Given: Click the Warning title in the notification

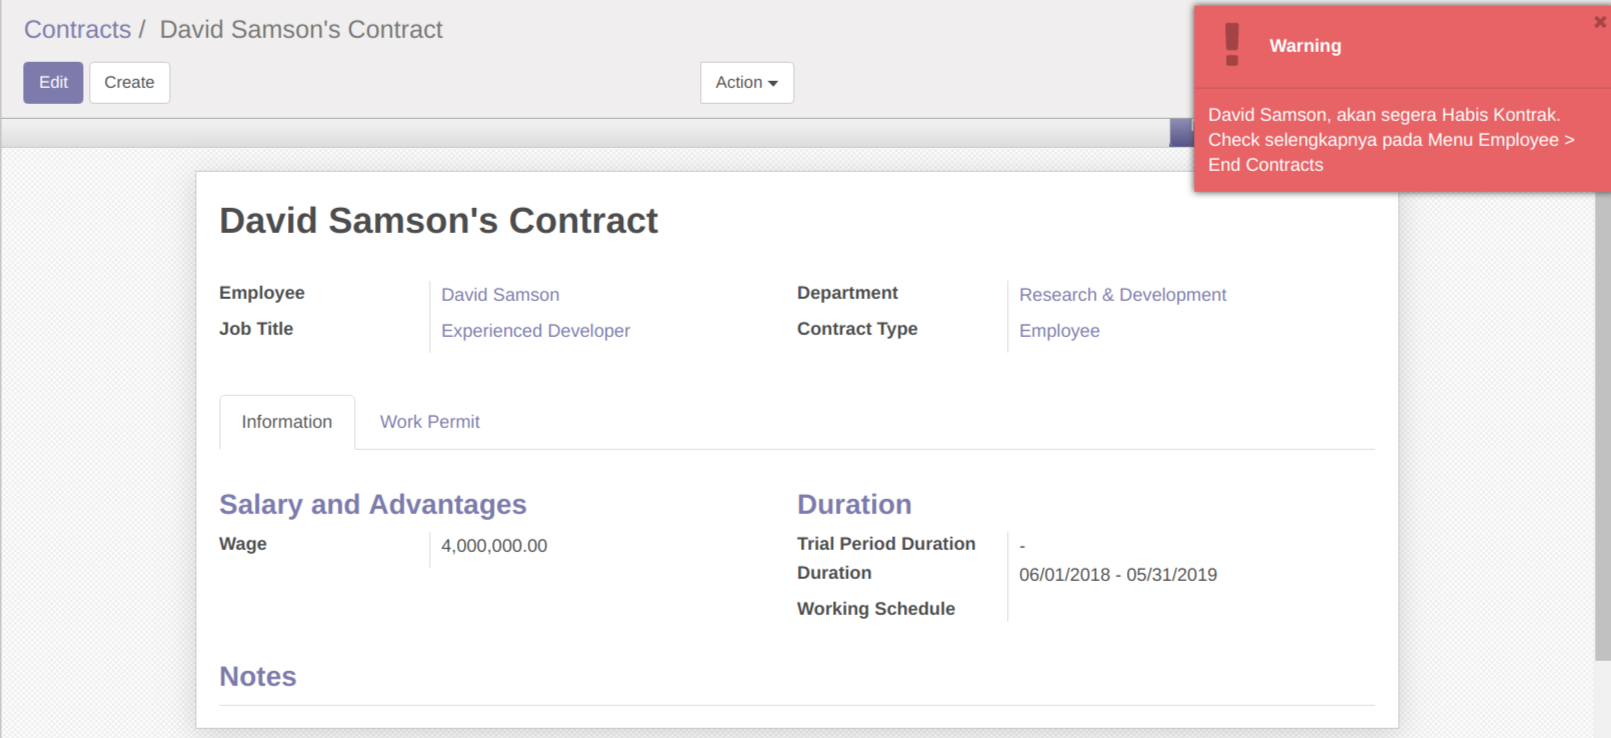Looking at the screenshot, I should 1305,46.
